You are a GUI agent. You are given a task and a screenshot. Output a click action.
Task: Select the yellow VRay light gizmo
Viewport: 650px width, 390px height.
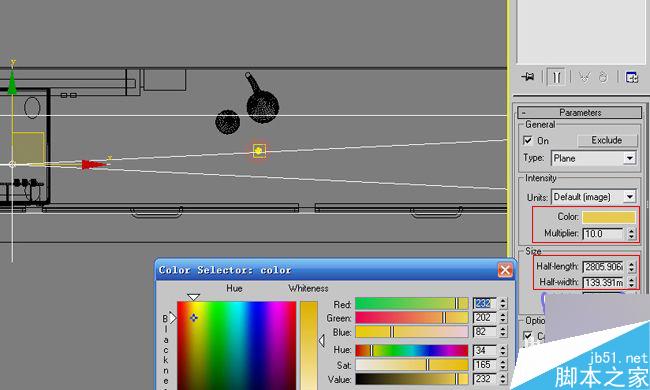pos(259,151)
